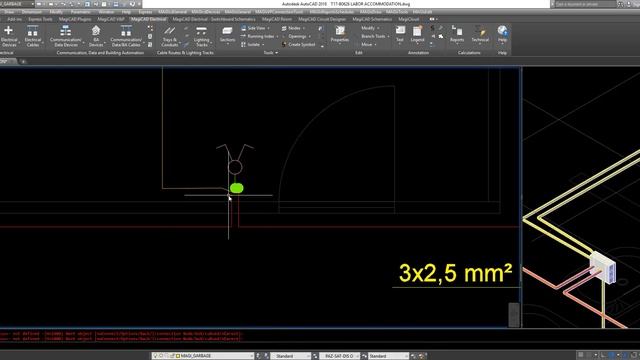Open the Window menu
This screenshot has width=640, height=360.
106,12
